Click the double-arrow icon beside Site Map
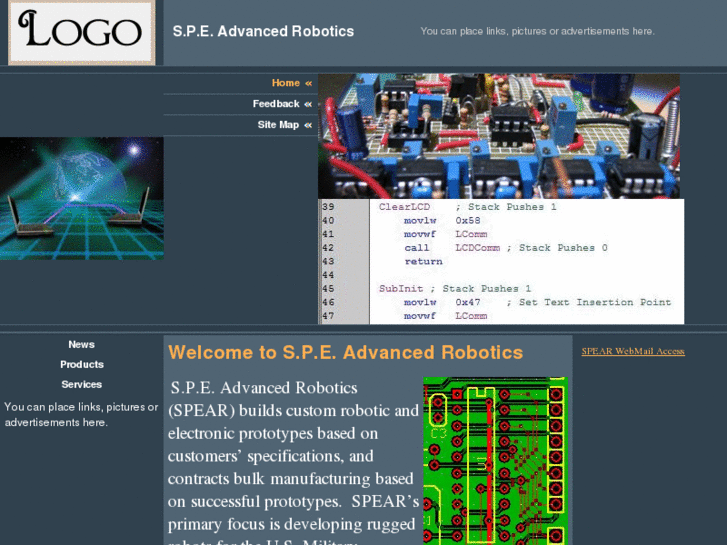 (308, 125)
